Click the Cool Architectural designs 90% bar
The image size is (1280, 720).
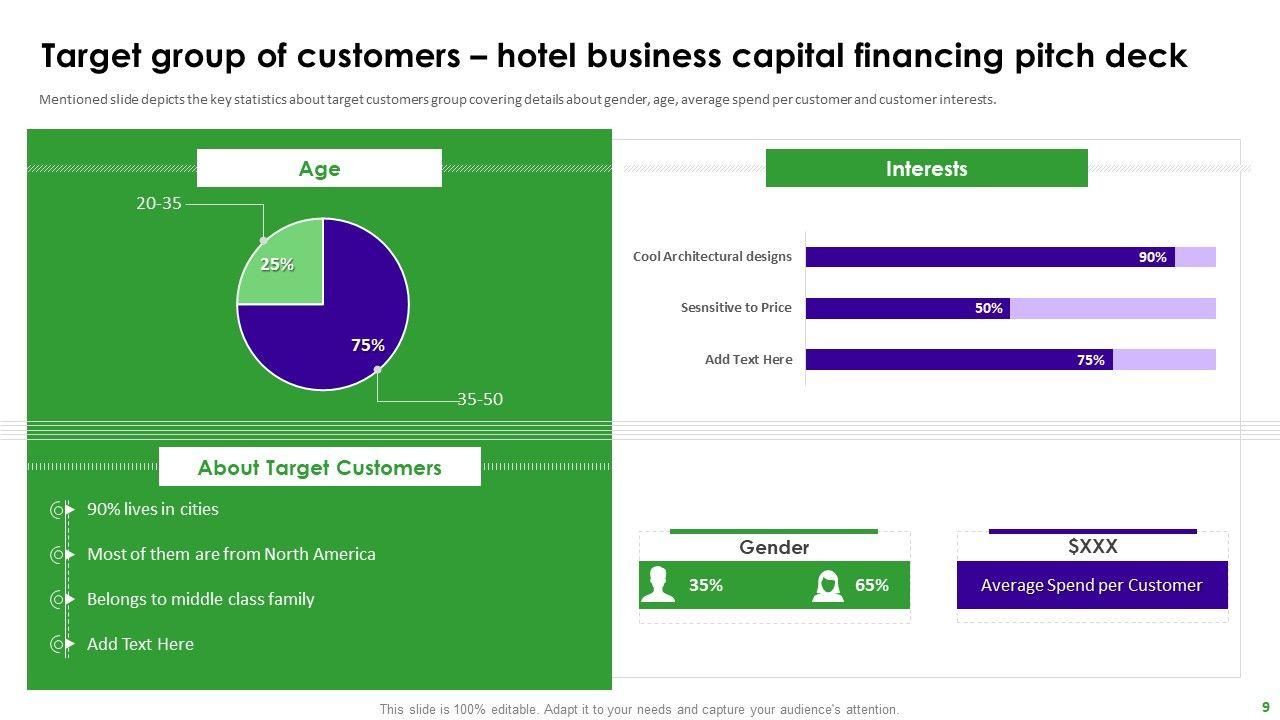pyautogui.click(x=990, y=257)
